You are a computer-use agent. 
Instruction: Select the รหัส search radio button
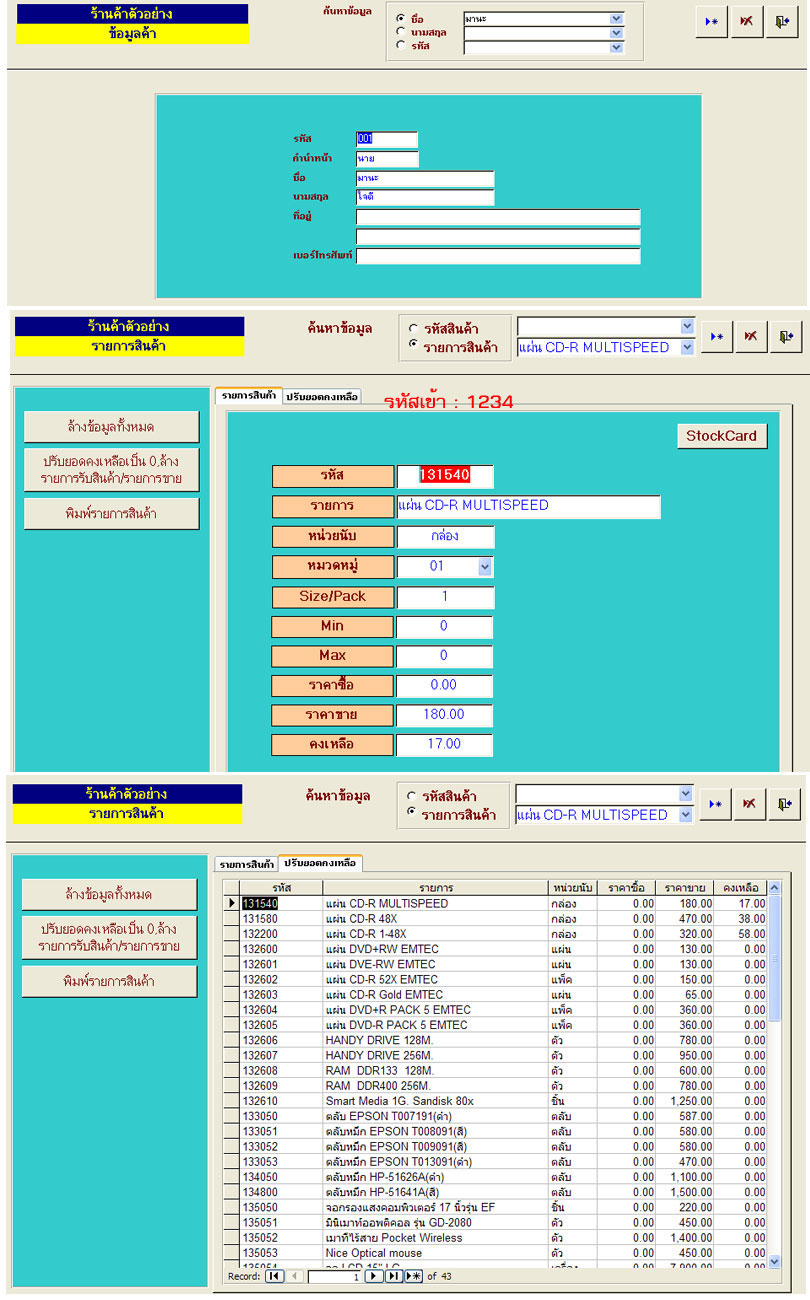(x=401, y=45)
